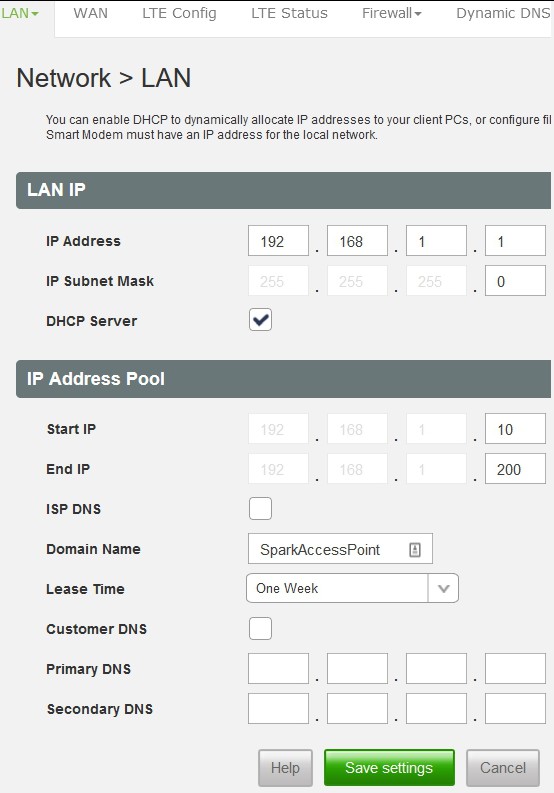
Task: Select the IP Subnet Mask last octet field
Action: (515, 281)
